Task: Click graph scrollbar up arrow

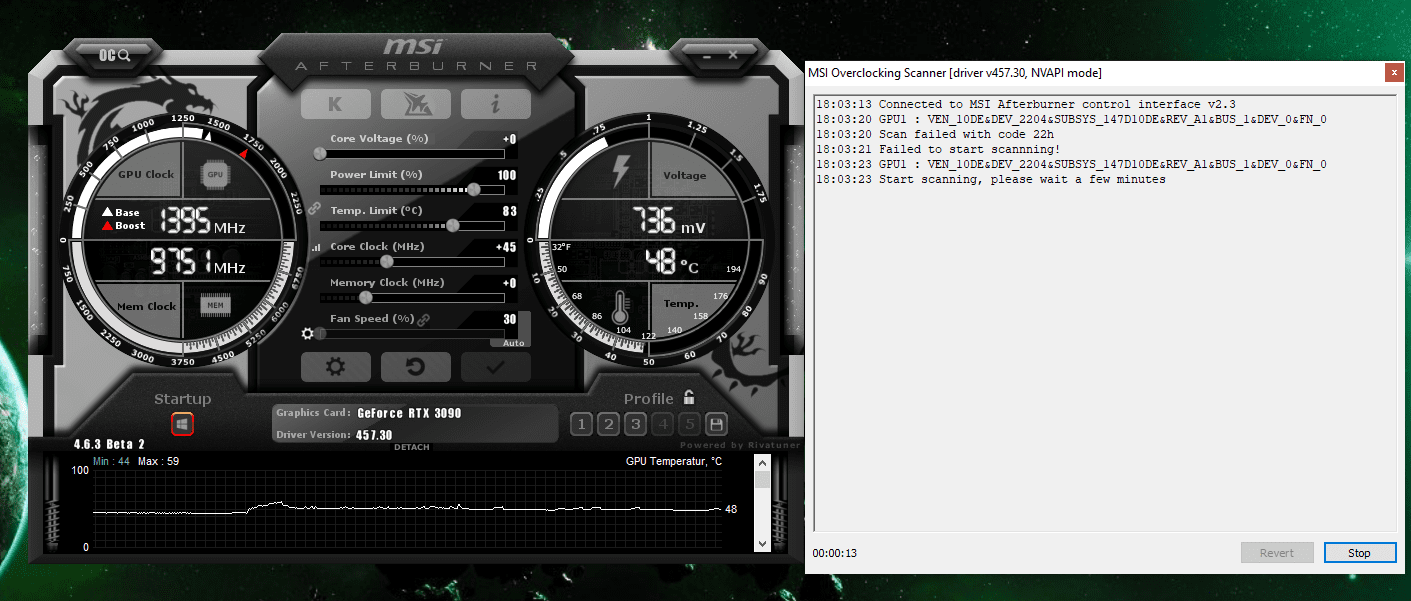Action: [763, 463]
